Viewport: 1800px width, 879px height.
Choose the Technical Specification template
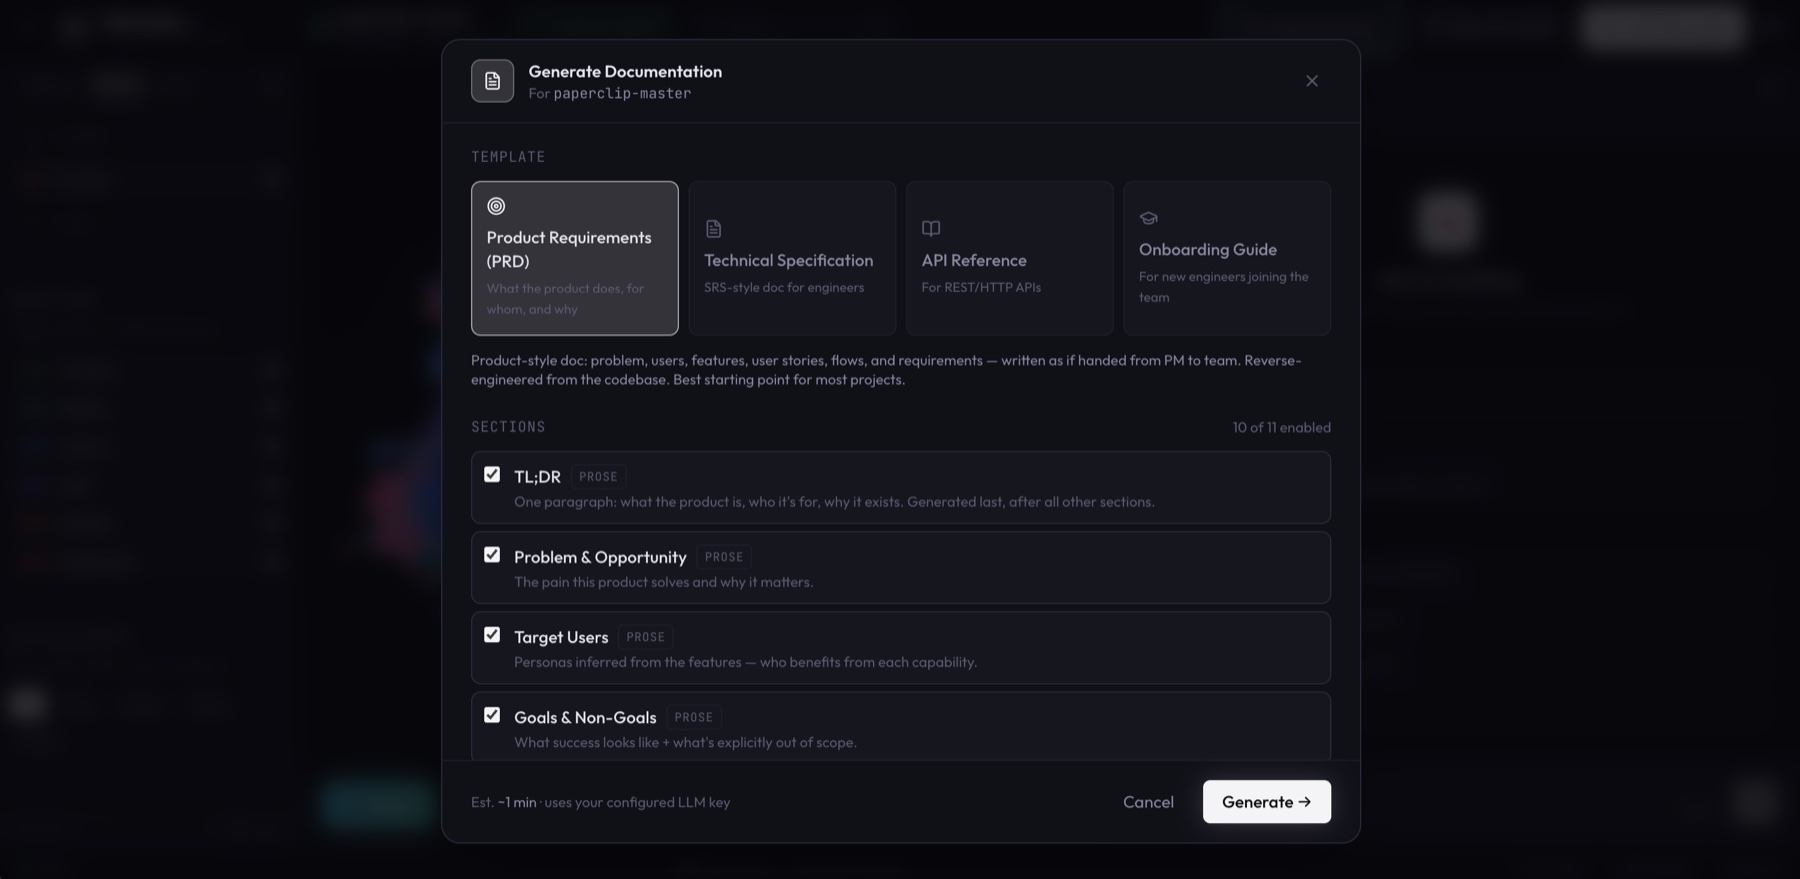791,258
